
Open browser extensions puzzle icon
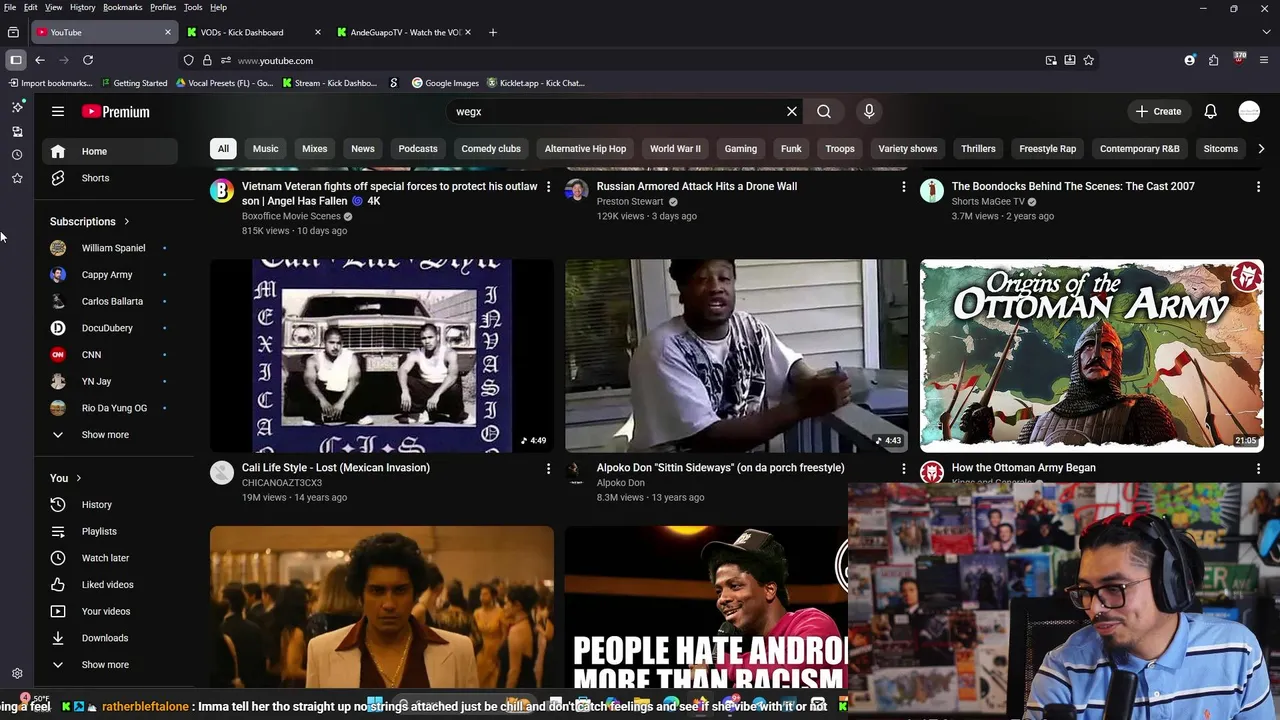point(1213,60)
